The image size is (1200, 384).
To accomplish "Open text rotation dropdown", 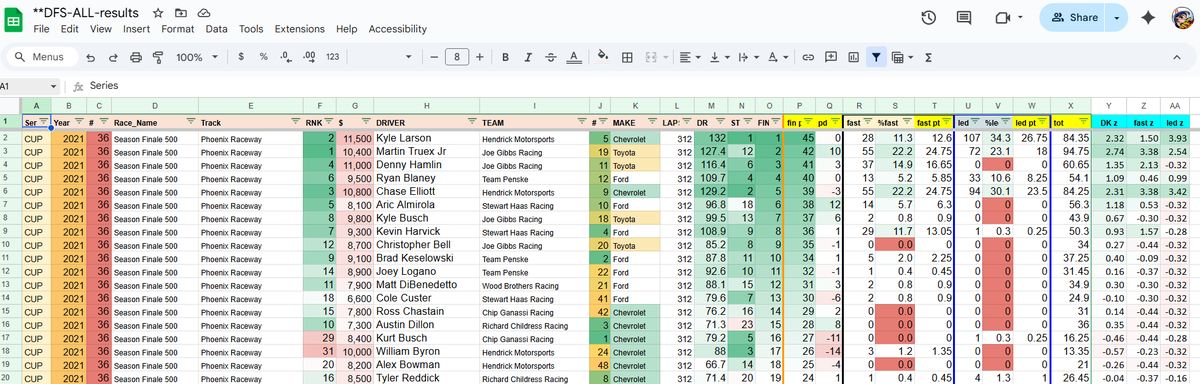I will pos(777,57).
